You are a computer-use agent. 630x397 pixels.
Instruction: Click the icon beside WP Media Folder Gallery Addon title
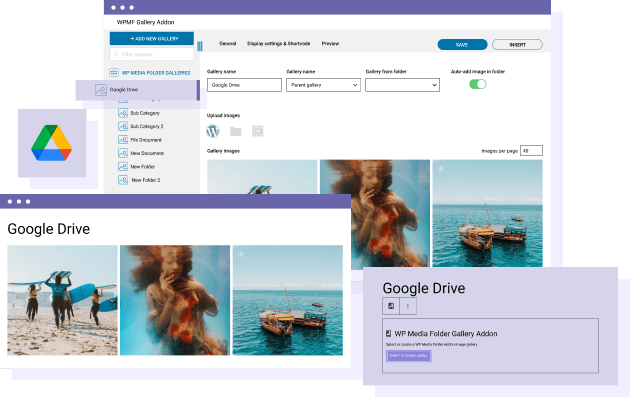389,334
